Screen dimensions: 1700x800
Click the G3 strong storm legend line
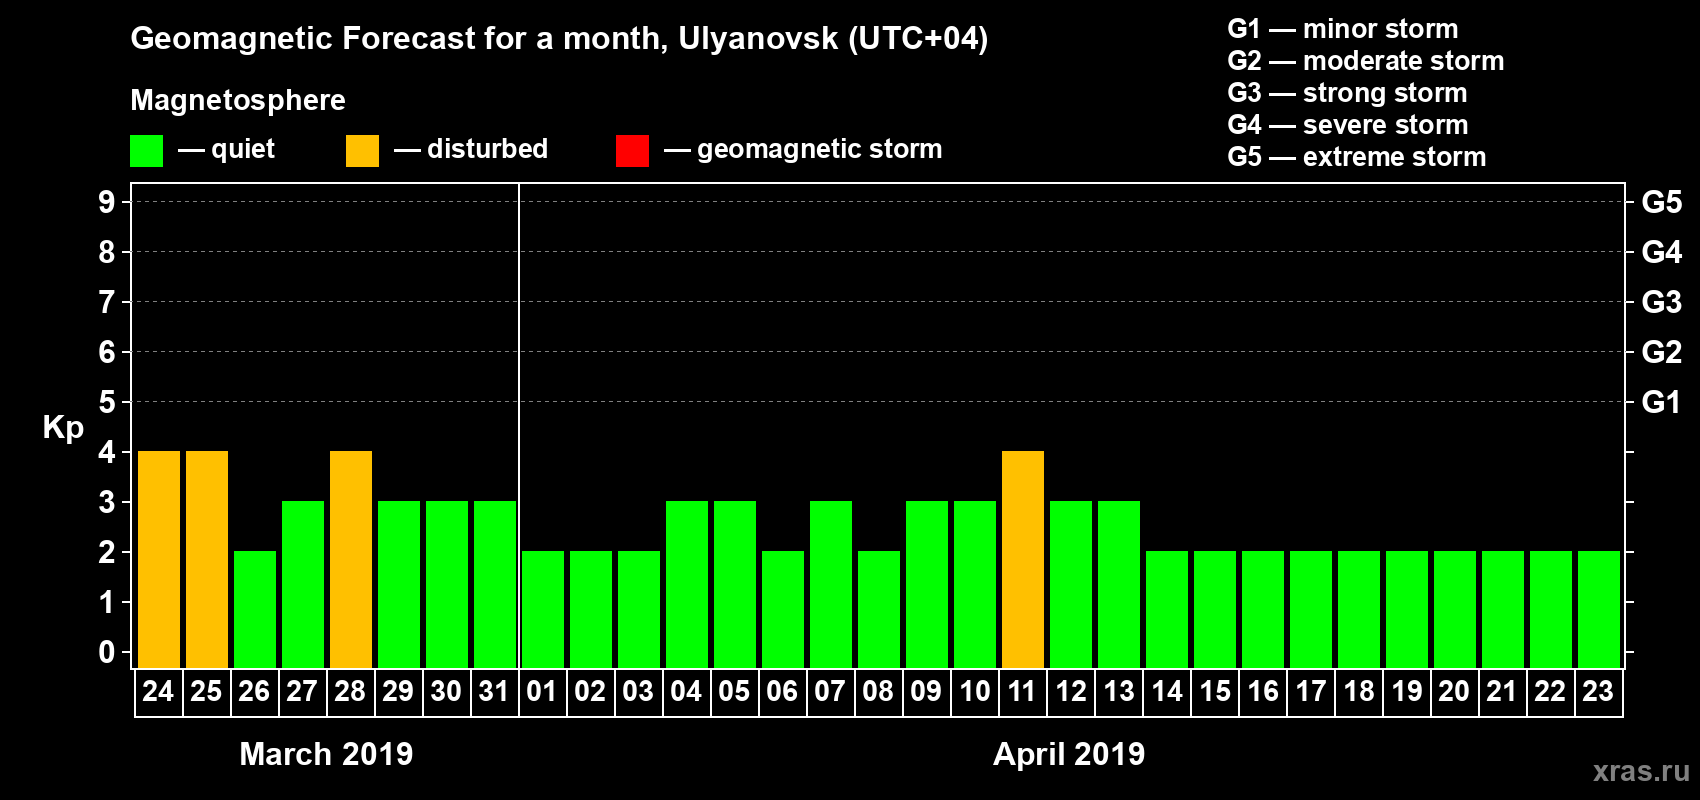tap(1347, 93)
